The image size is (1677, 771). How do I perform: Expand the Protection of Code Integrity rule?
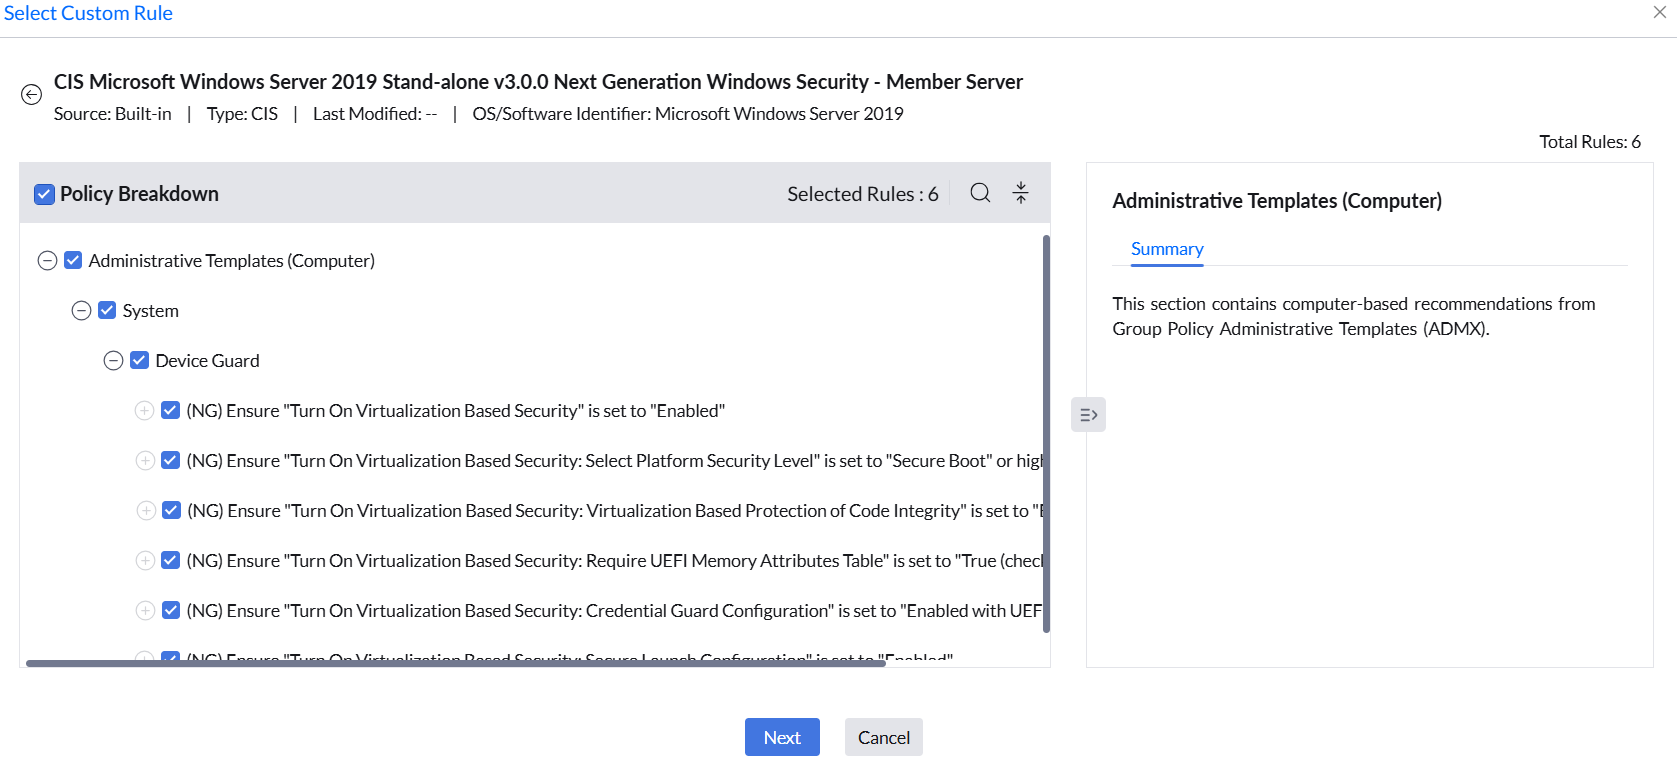pyautogui.click(x=146, y=510)
